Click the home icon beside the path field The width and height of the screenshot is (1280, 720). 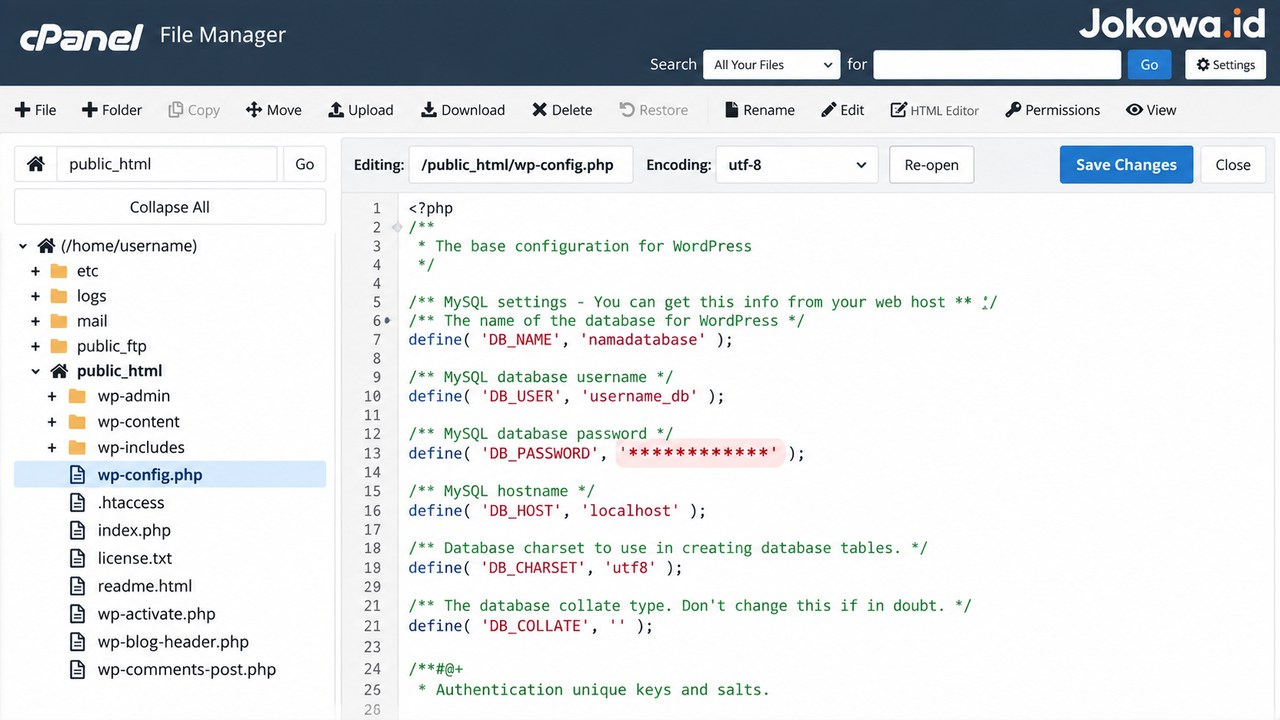(36, 164)
